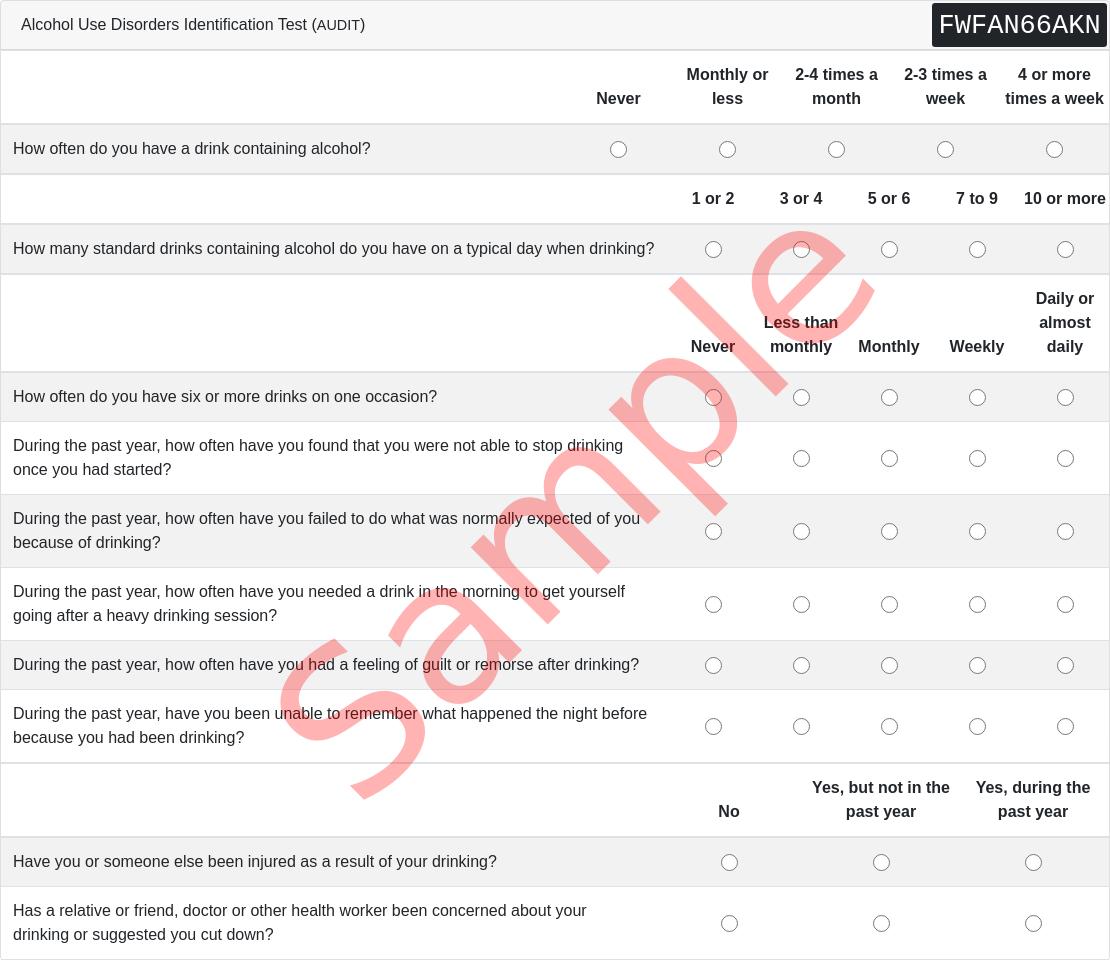
Task: Choose 'Monthly' for feeling of guilt or remorse
Action: coord(889,665)
